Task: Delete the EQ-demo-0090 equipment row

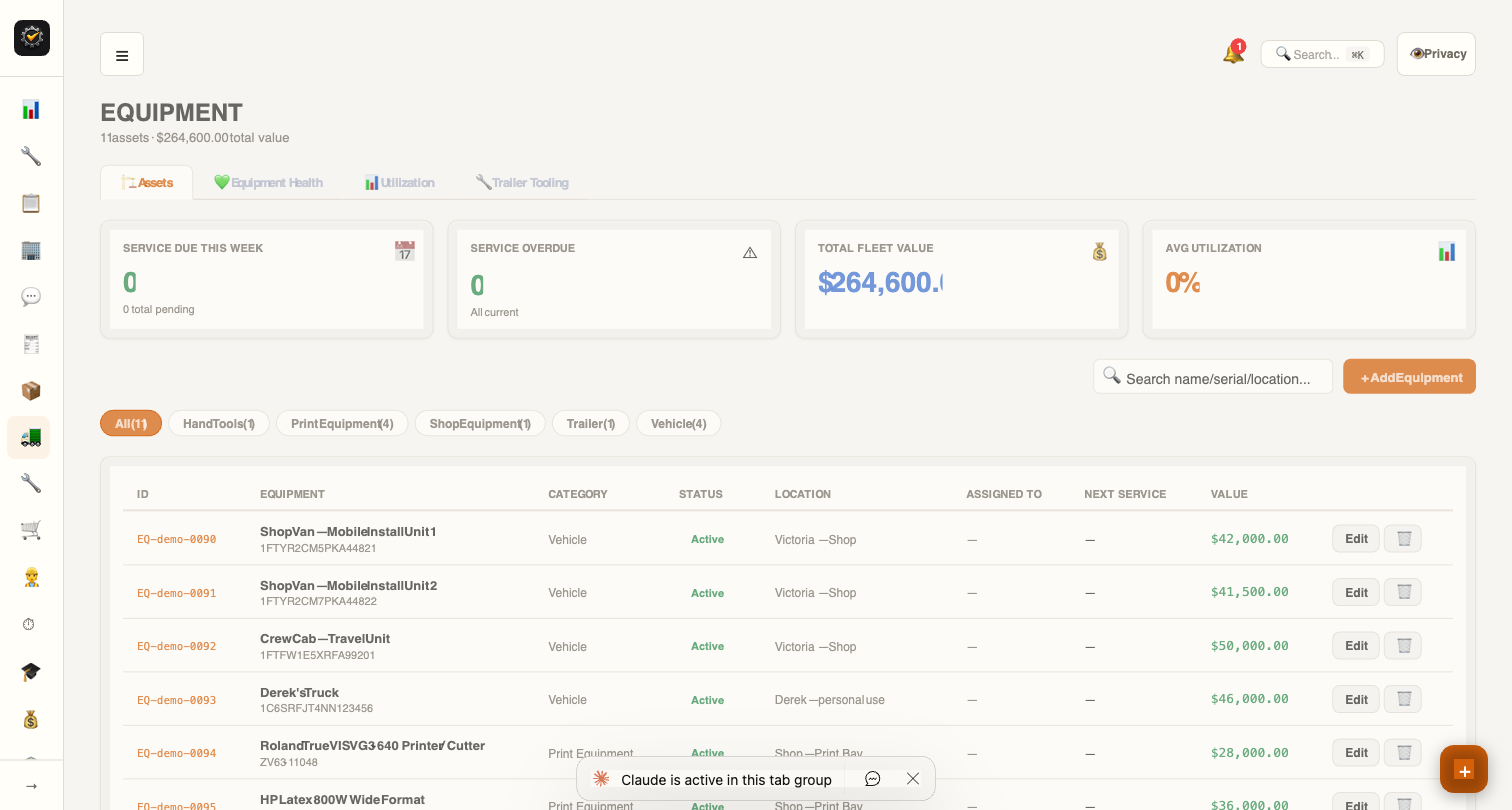Action: 1403,539
